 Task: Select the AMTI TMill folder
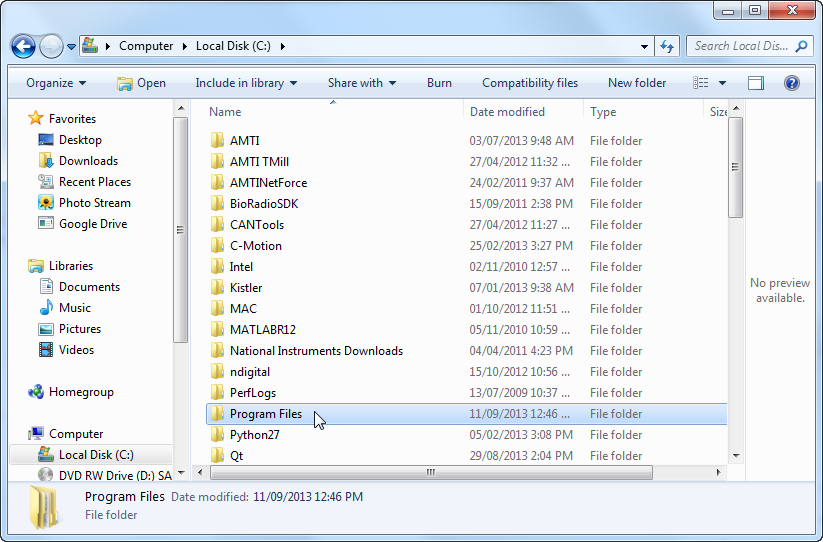467,162
